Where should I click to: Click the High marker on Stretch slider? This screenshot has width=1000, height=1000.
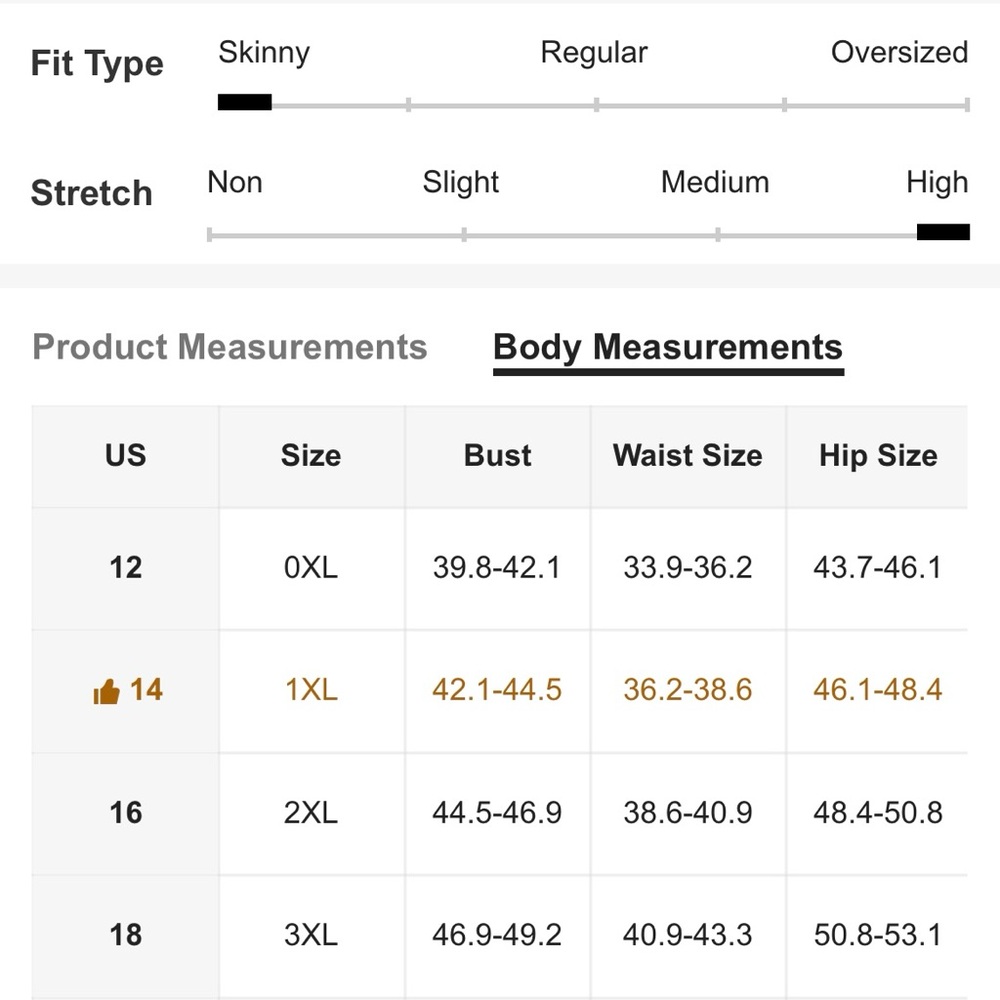click(943, 233)
